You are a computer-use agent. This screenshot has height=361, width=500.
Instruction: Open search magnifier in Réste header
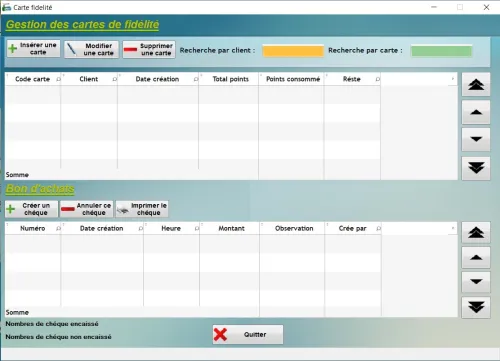tap(378, 79)
